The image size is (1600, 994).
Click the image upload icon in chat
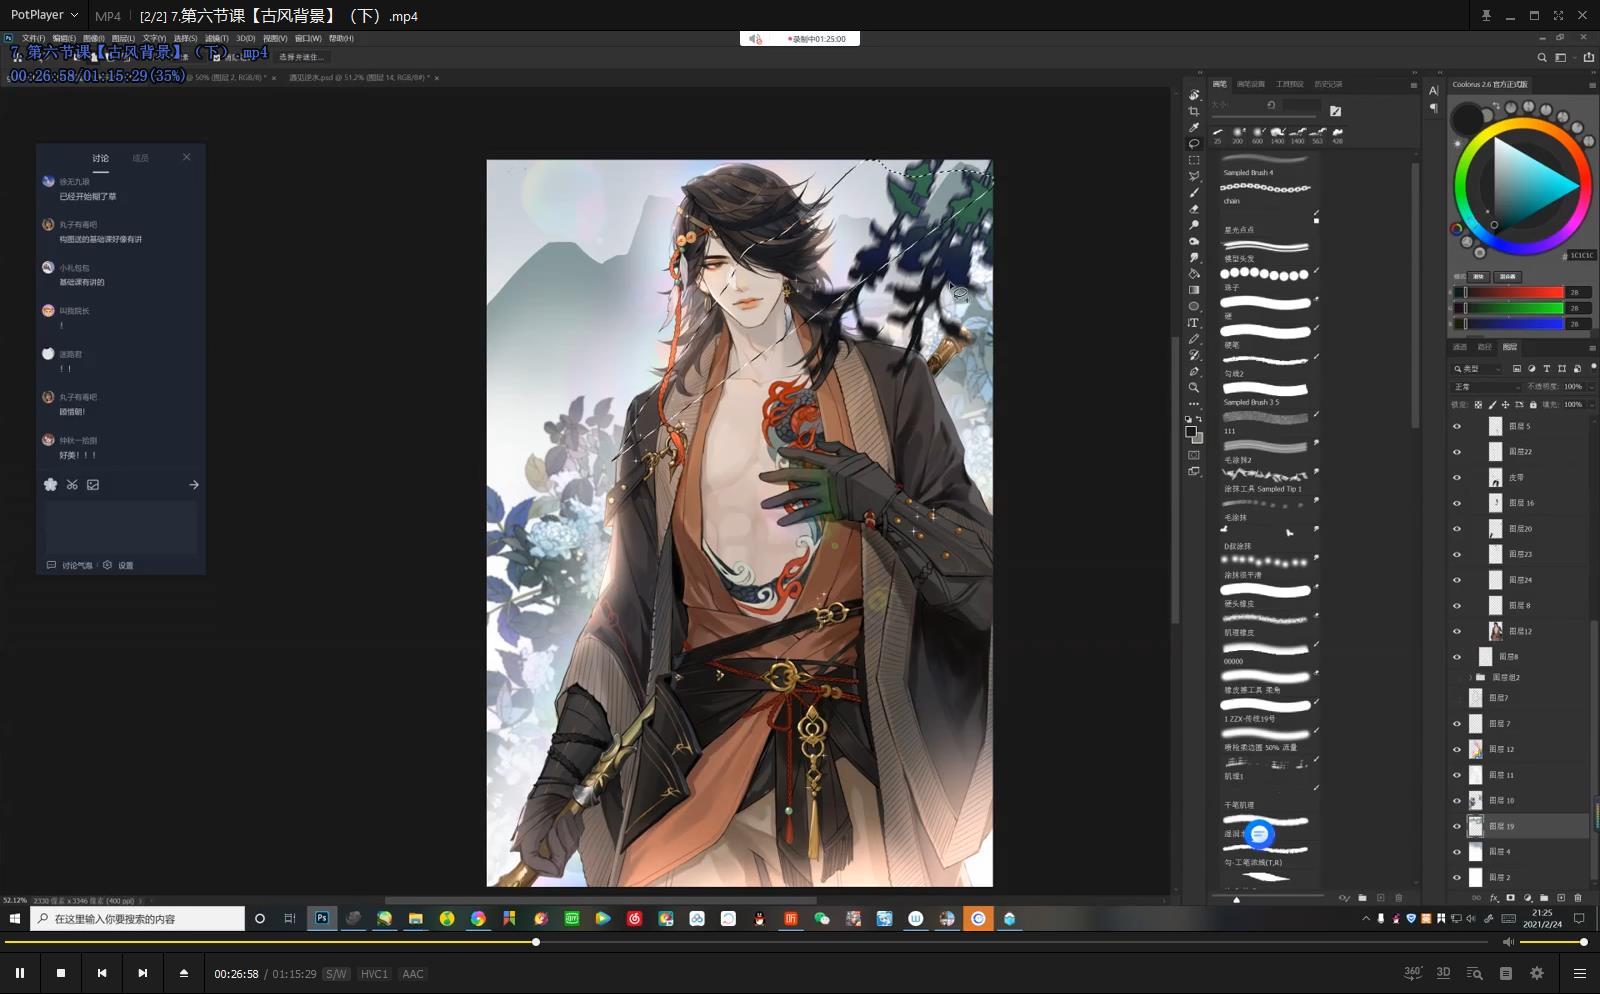pyautogui.click(x=93, y=485)
